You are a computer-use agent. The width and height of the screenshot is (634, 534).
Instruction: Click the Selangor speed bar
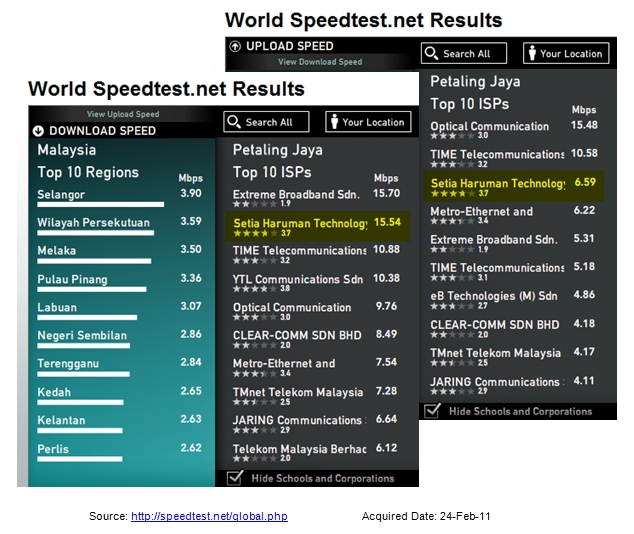(x=101, y=205)
